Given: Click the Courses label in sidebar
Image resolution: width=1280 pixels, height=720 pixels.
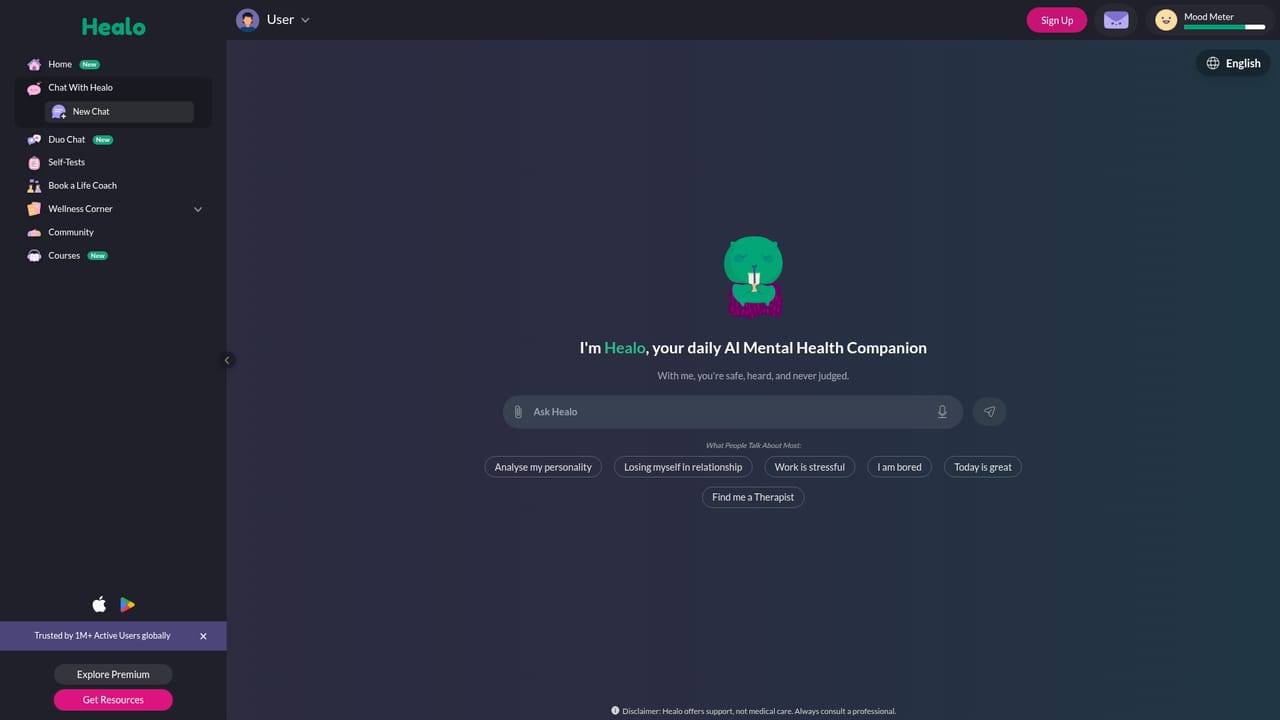Looking at the screenshot, I should (64, 255).
